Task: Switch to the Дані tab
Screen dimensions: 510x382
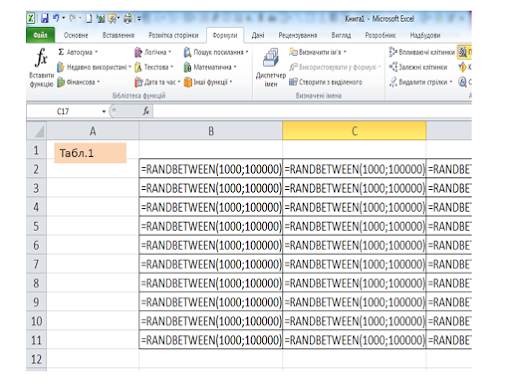Action: click(258, 35)
